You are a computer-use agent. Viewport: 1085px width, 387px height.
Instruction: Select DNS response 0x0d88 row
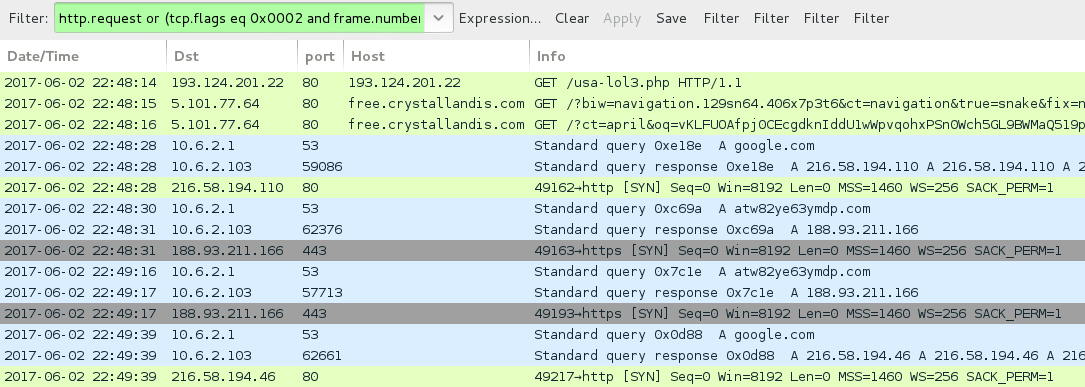pyautogui.click(x=542, y=356)
